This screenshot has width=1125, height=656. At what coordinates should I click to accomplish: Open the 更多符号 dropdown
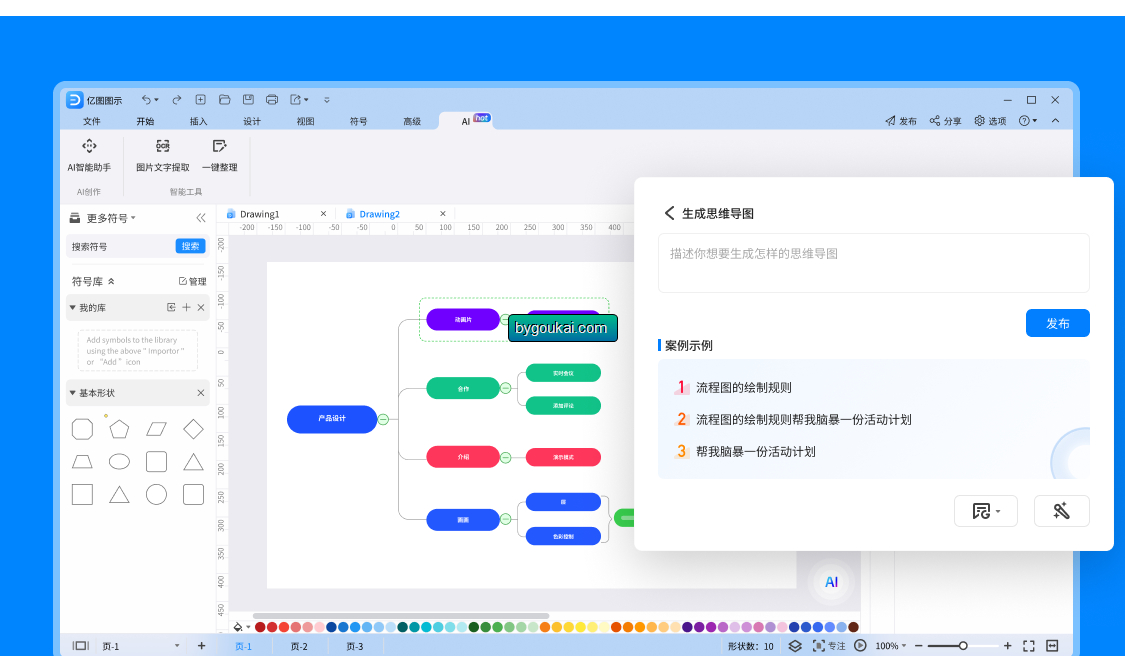pos(110,218)
